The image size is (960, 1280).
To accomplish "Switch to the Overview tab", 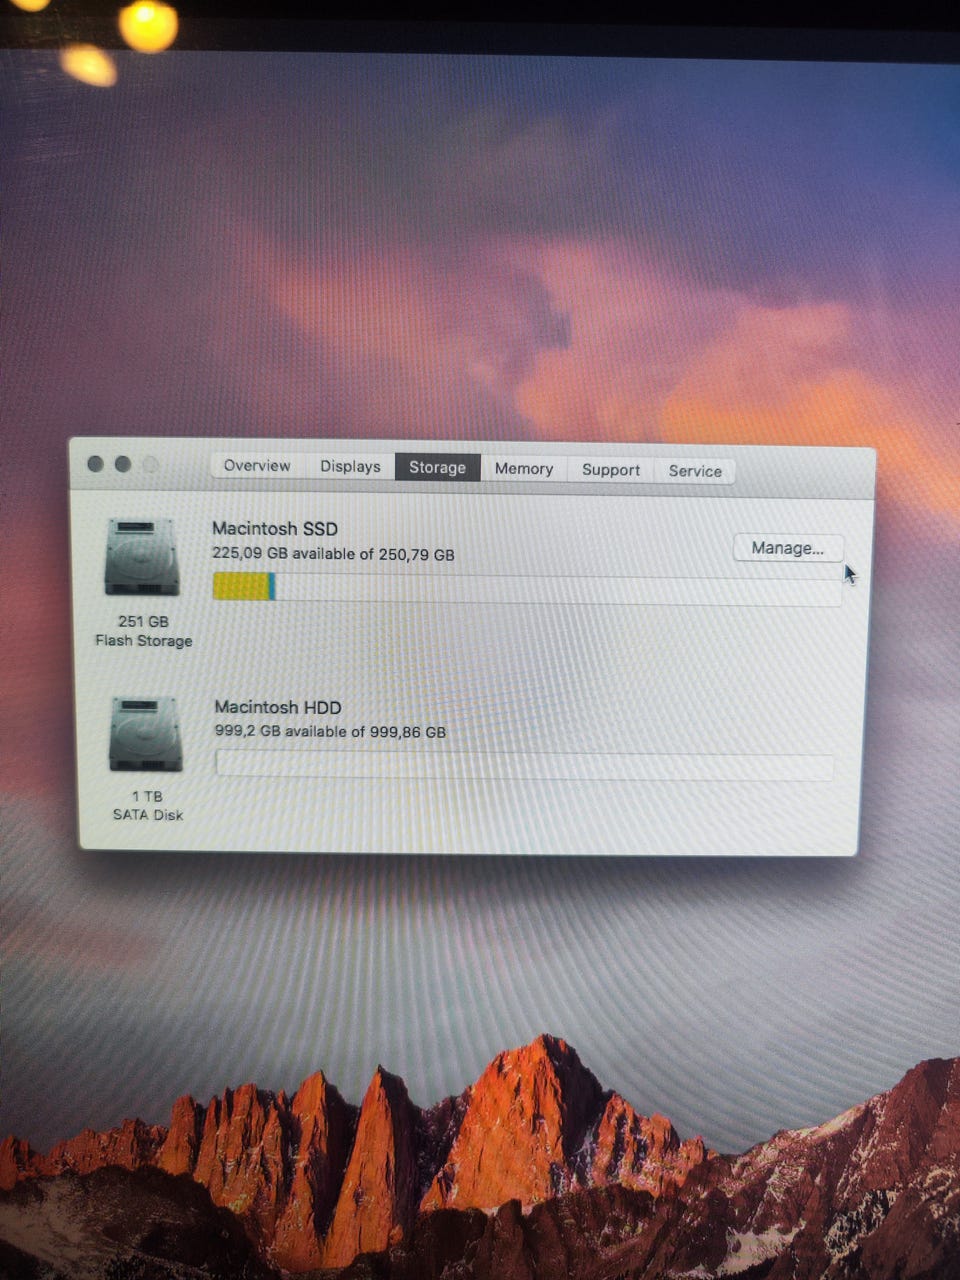I will 257,466.
